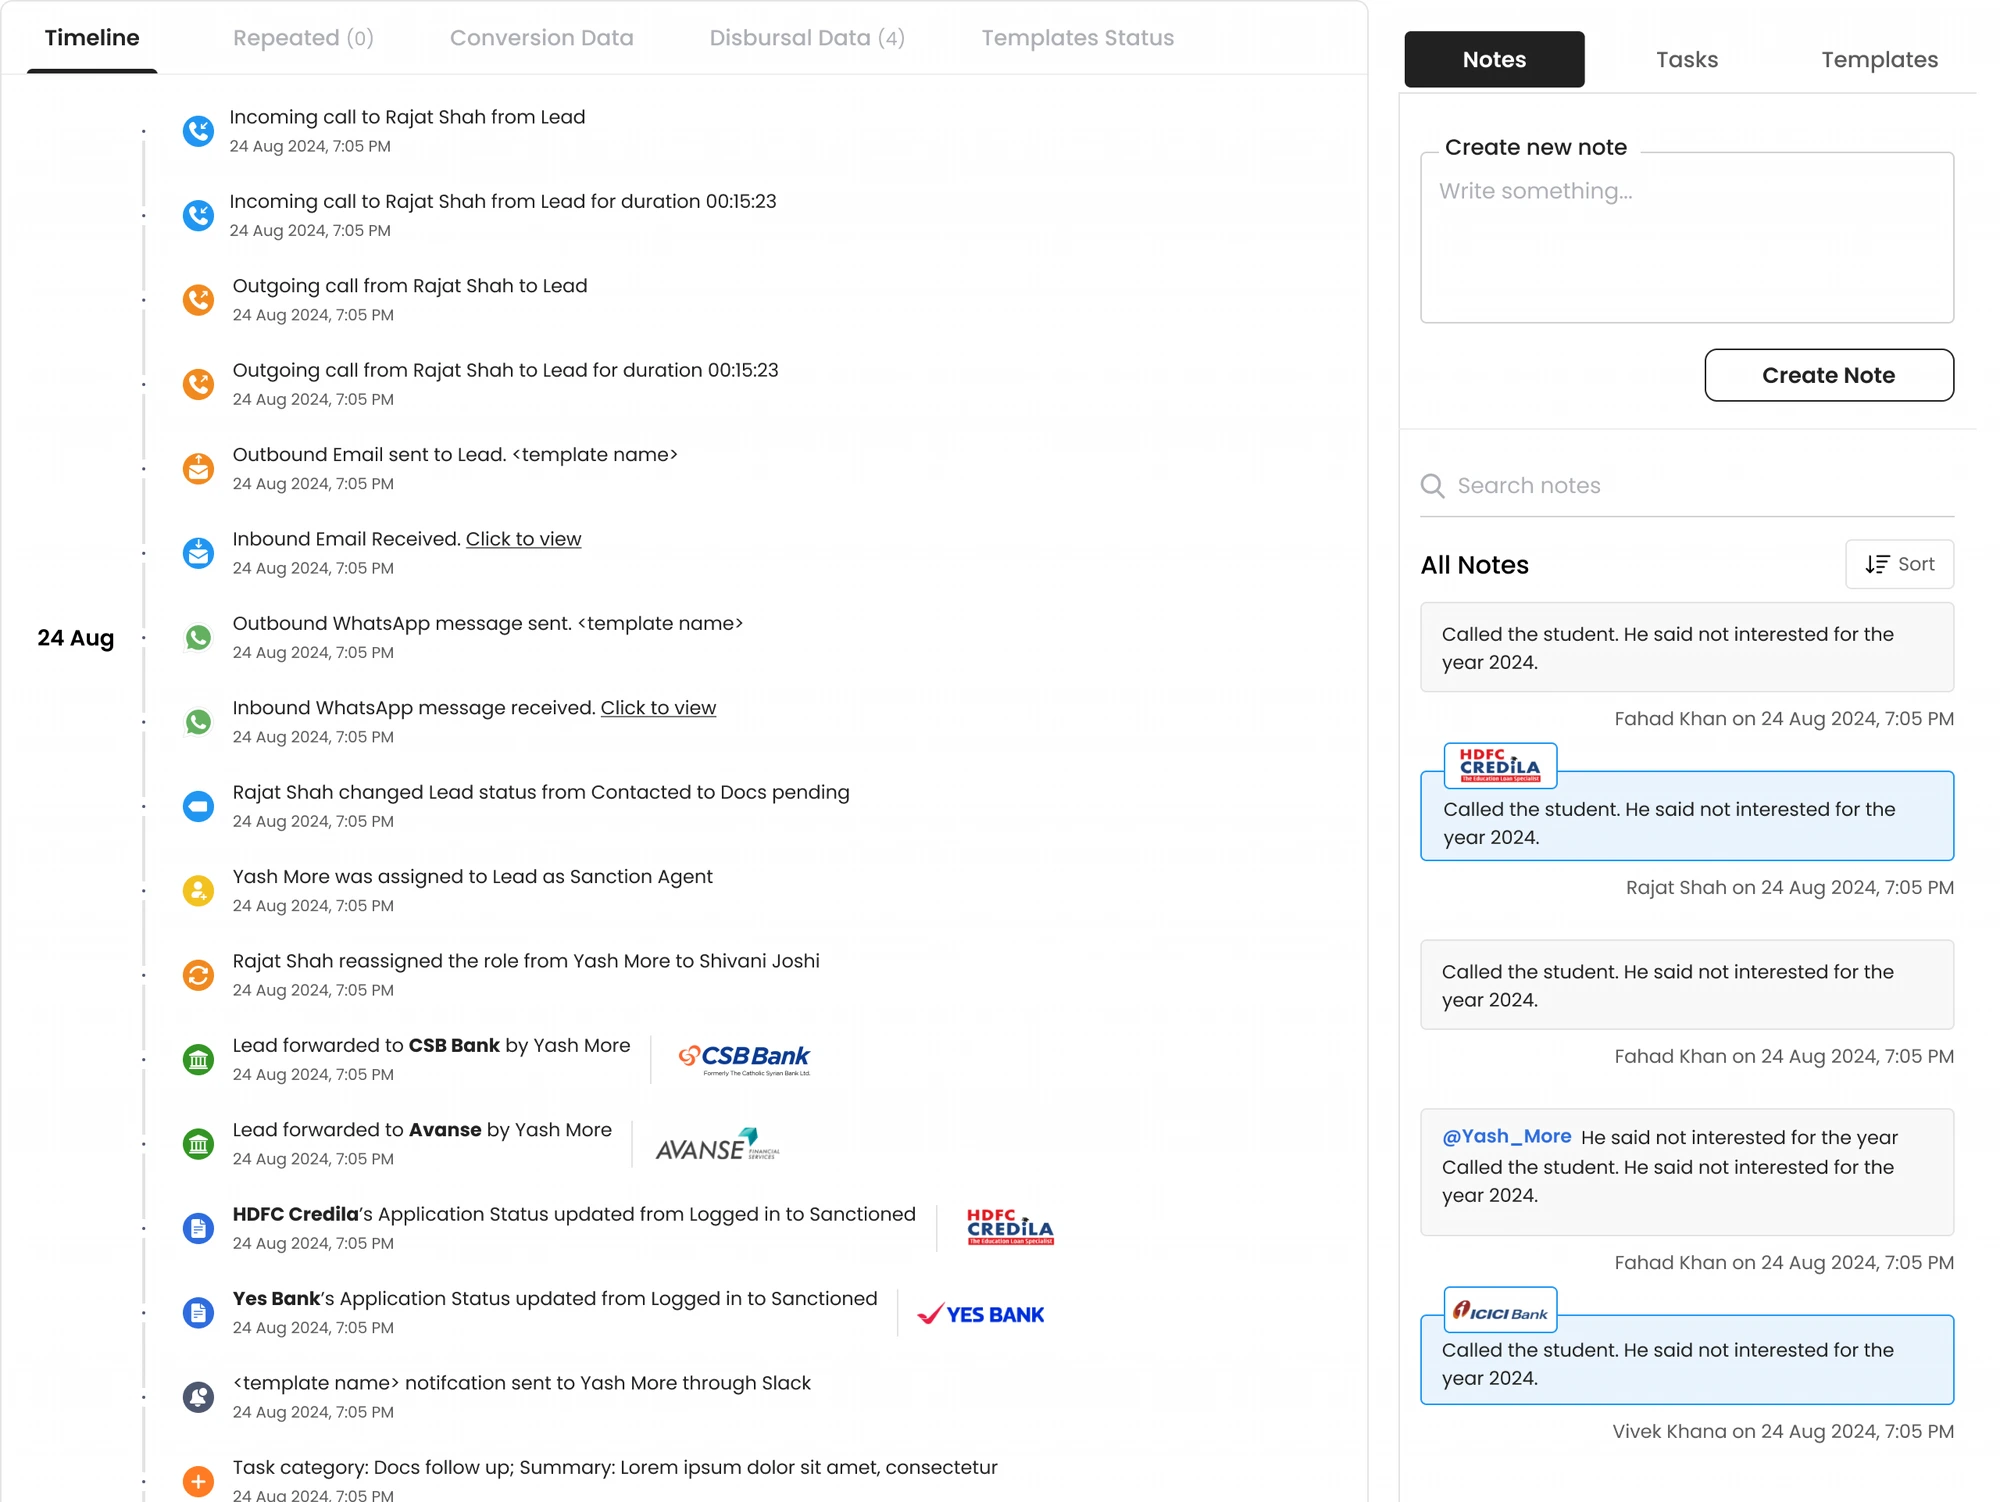Viewport: 2000px width, 1502px height.
Task: Click the Outbound Email sent icon
Action: point(198,468)
